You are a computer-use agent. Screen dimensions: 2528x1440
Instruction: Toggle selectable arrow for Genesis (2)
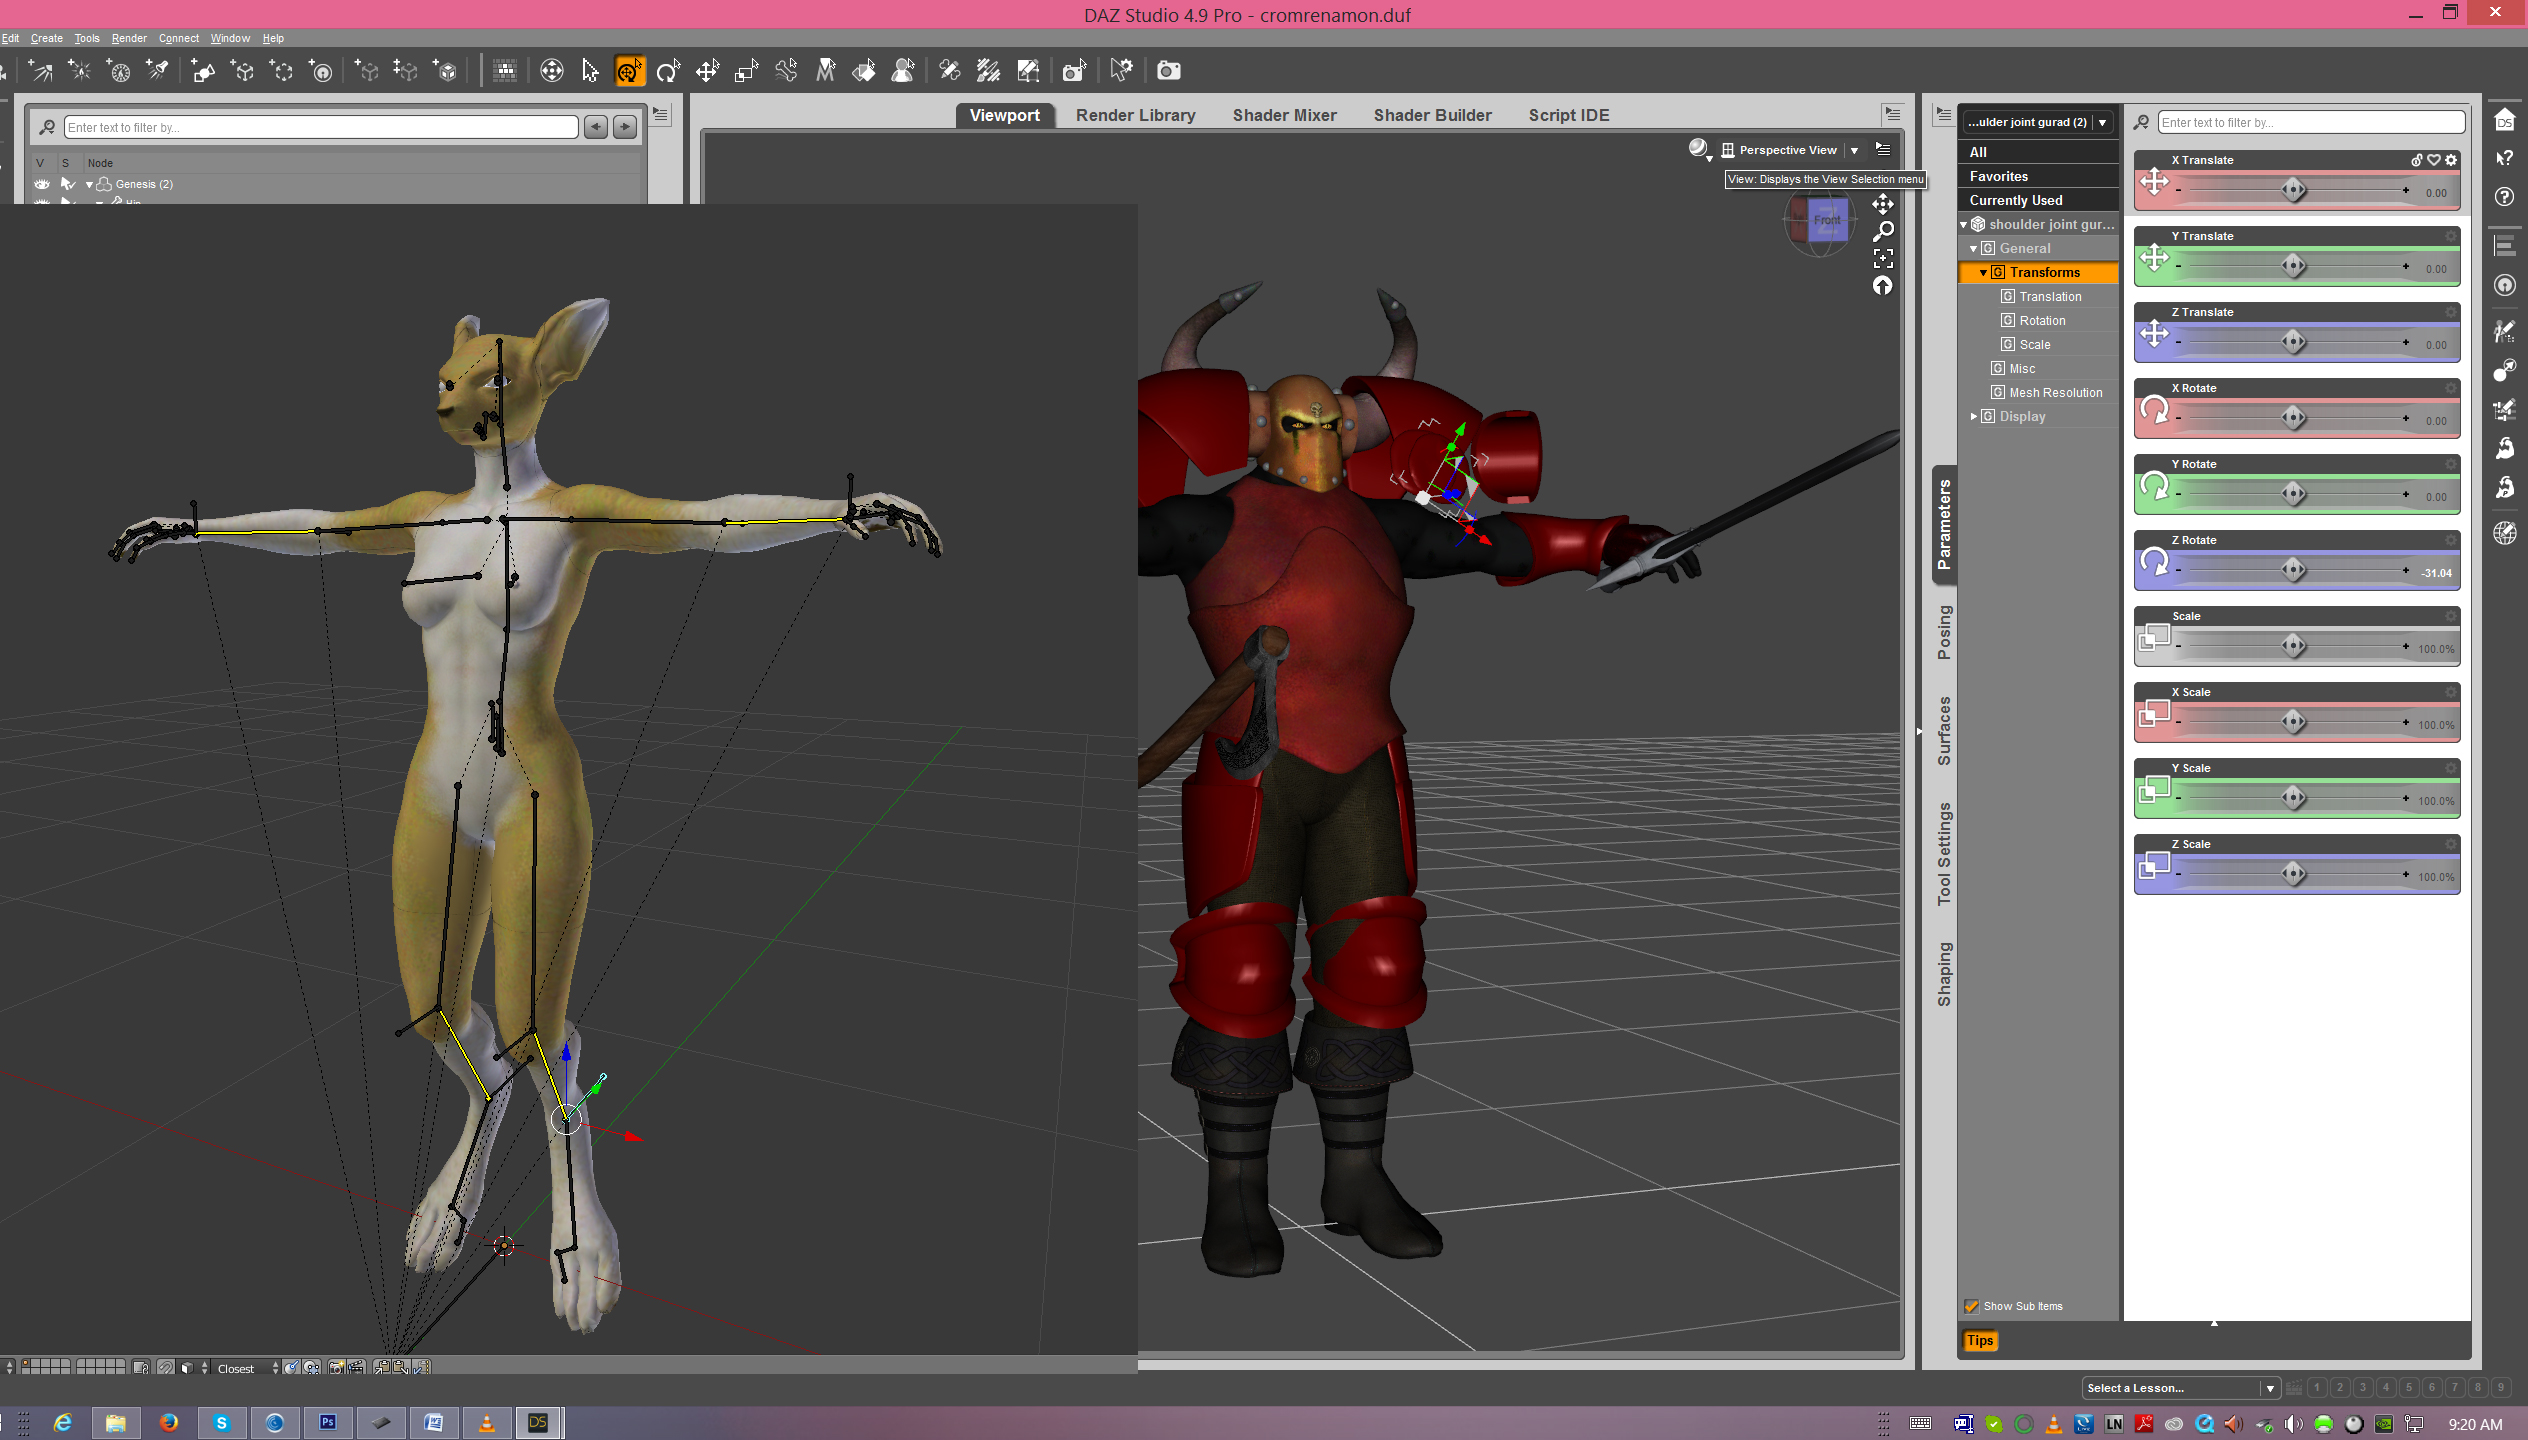[x=67, y=184]
